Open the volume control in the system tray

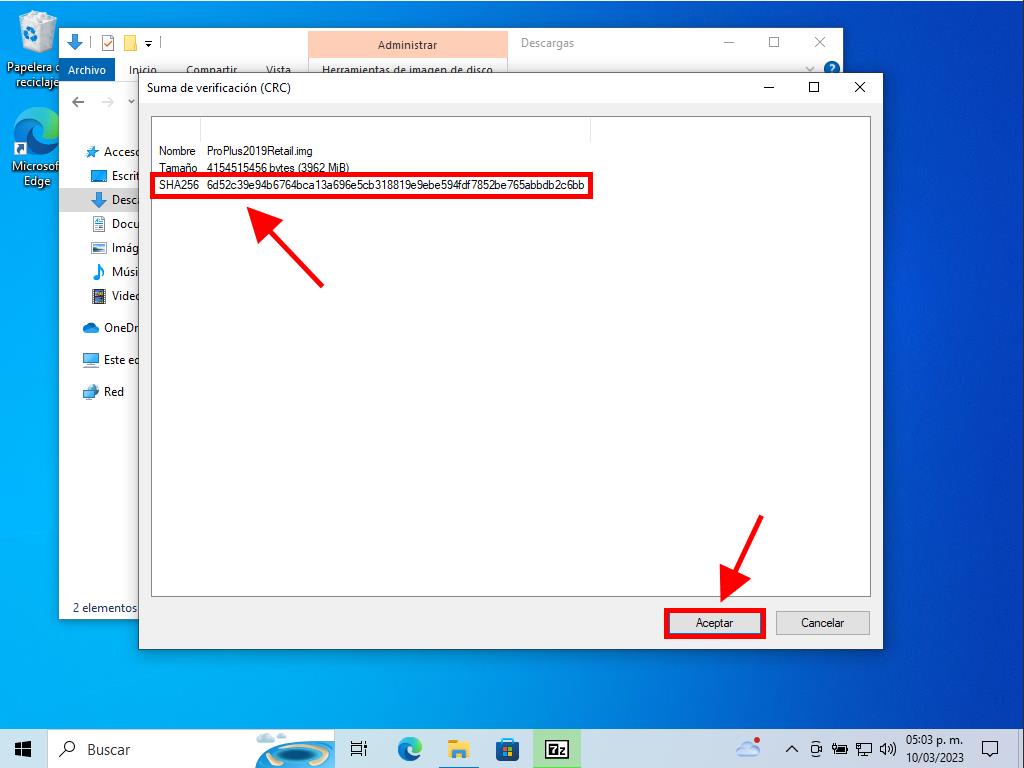[x=887, y=749]
